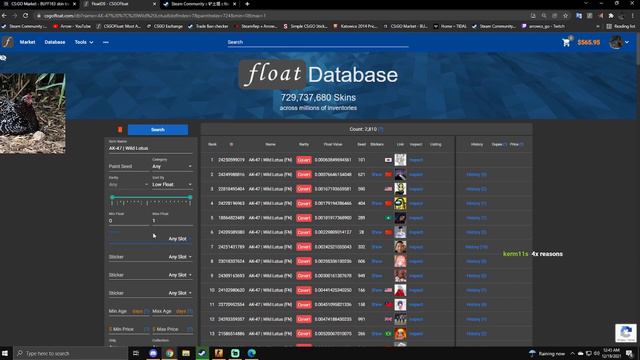Open the Market page

pyautogui.click(x=27, y=42)
